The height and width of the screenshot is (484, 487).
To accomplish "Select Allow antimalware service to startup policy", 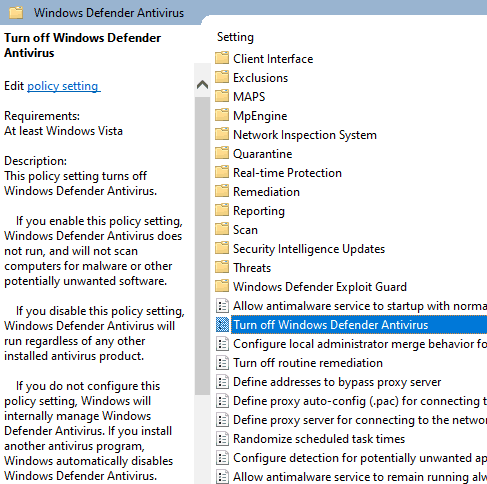I will click(x=360, y=306).
